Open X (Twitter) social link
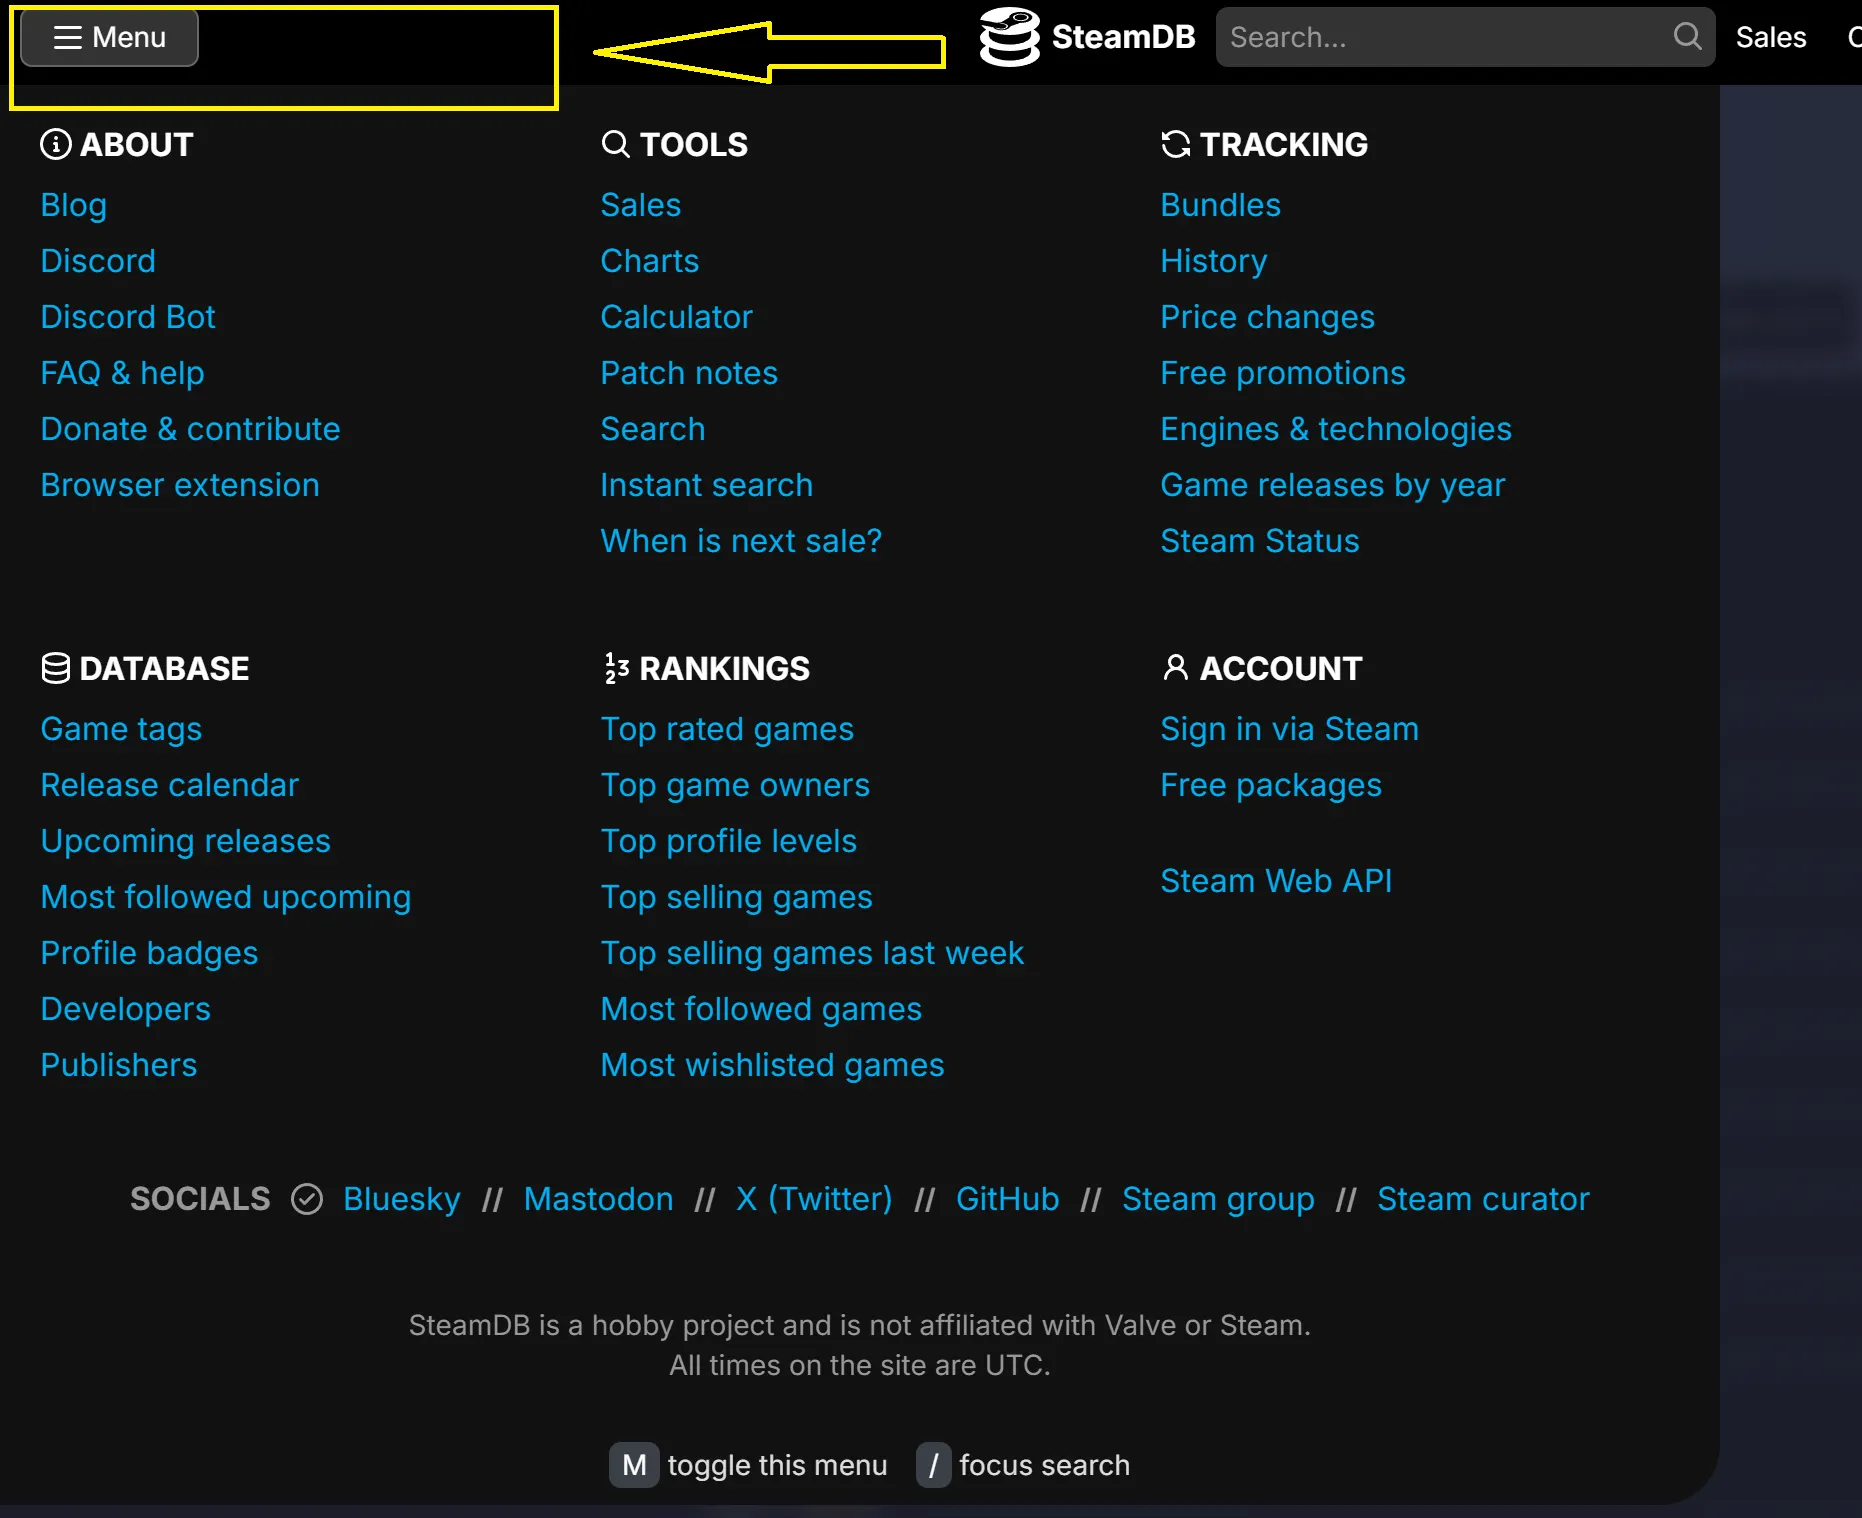Viewport: 1862px width, 1518px height. tap(815, 1199)
